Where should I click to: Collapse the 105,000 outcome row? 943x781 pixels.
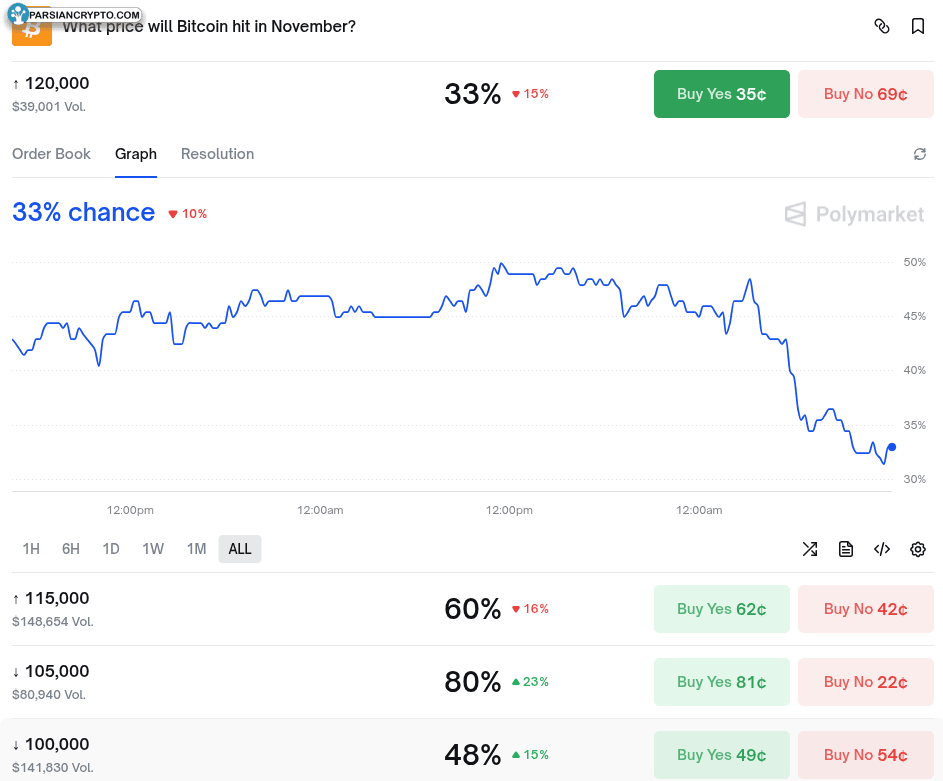pos(16,671)
